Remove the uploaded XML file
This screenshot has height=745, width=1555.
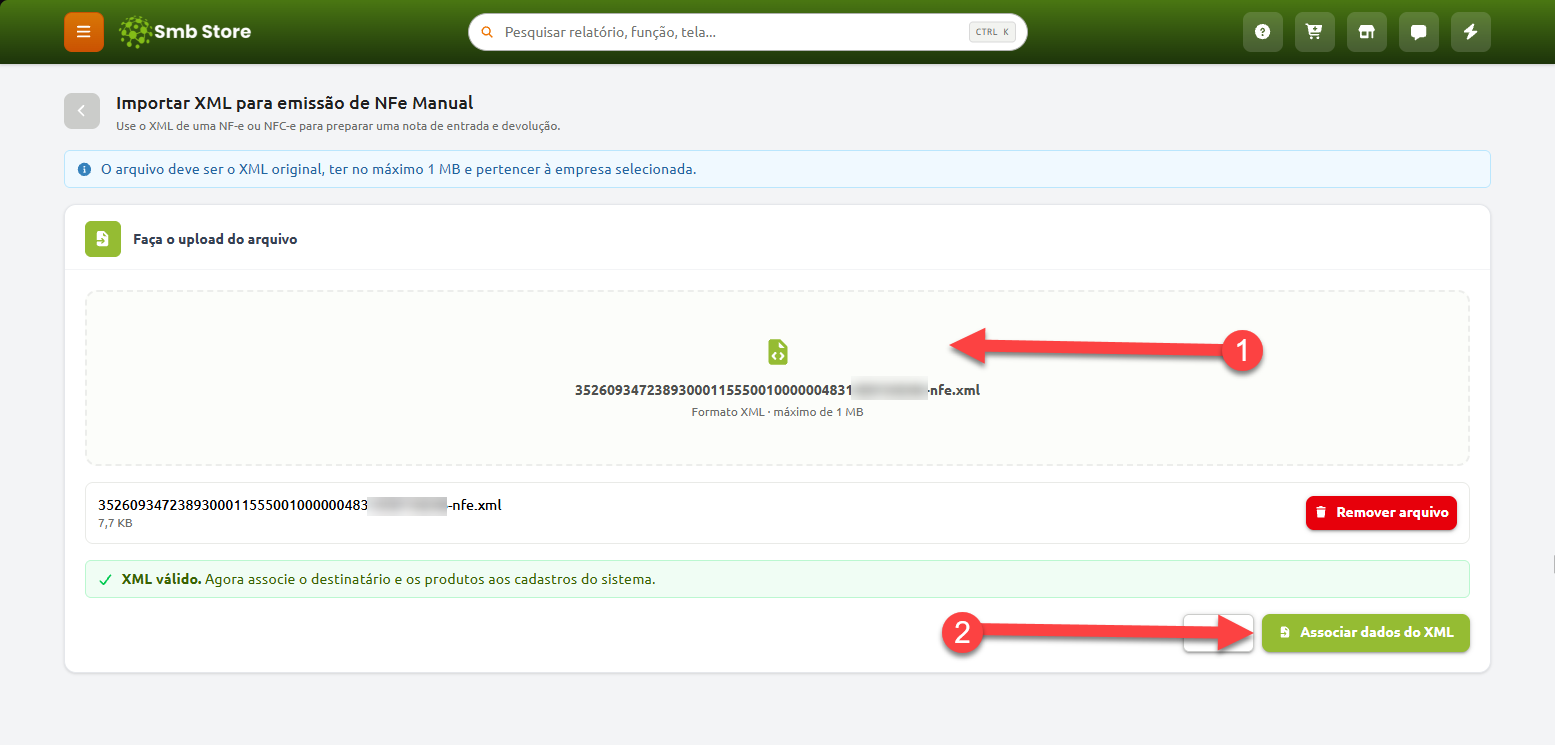point(1381,513)
